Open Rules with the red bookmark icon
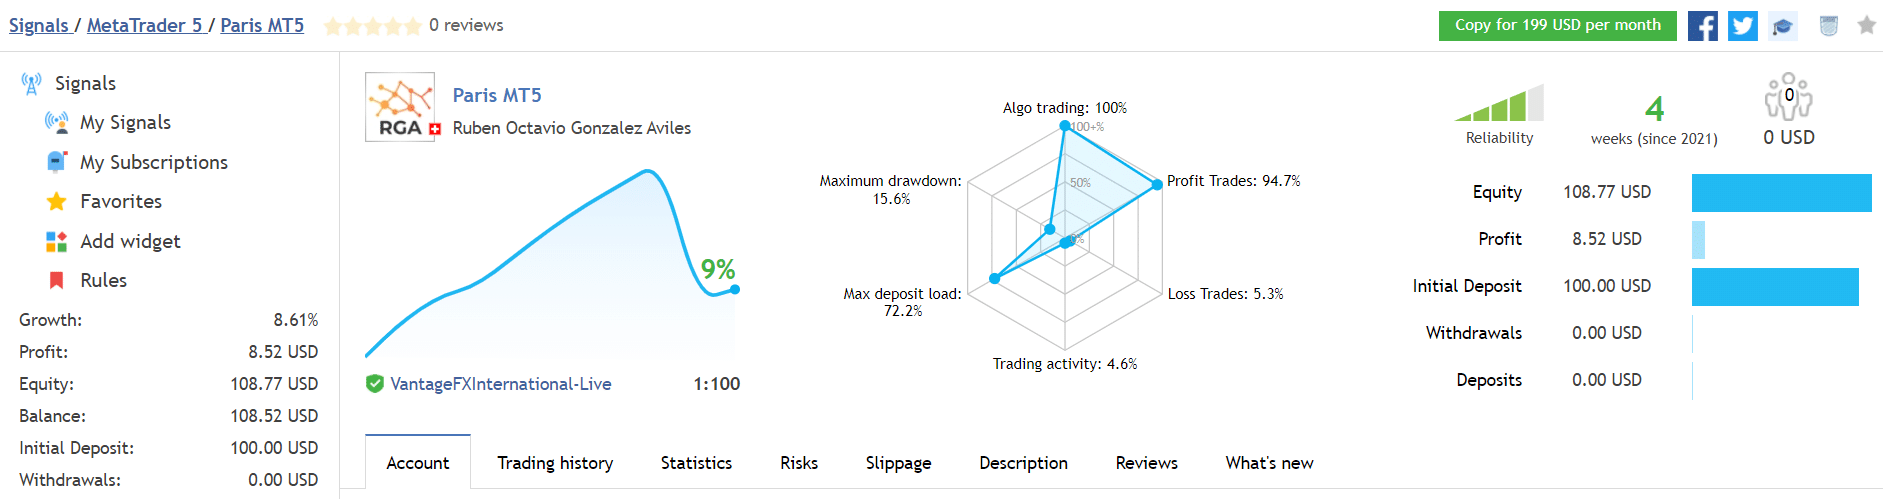The height and width of the screenshot is (499, 1883). click(x=57, y=280)
